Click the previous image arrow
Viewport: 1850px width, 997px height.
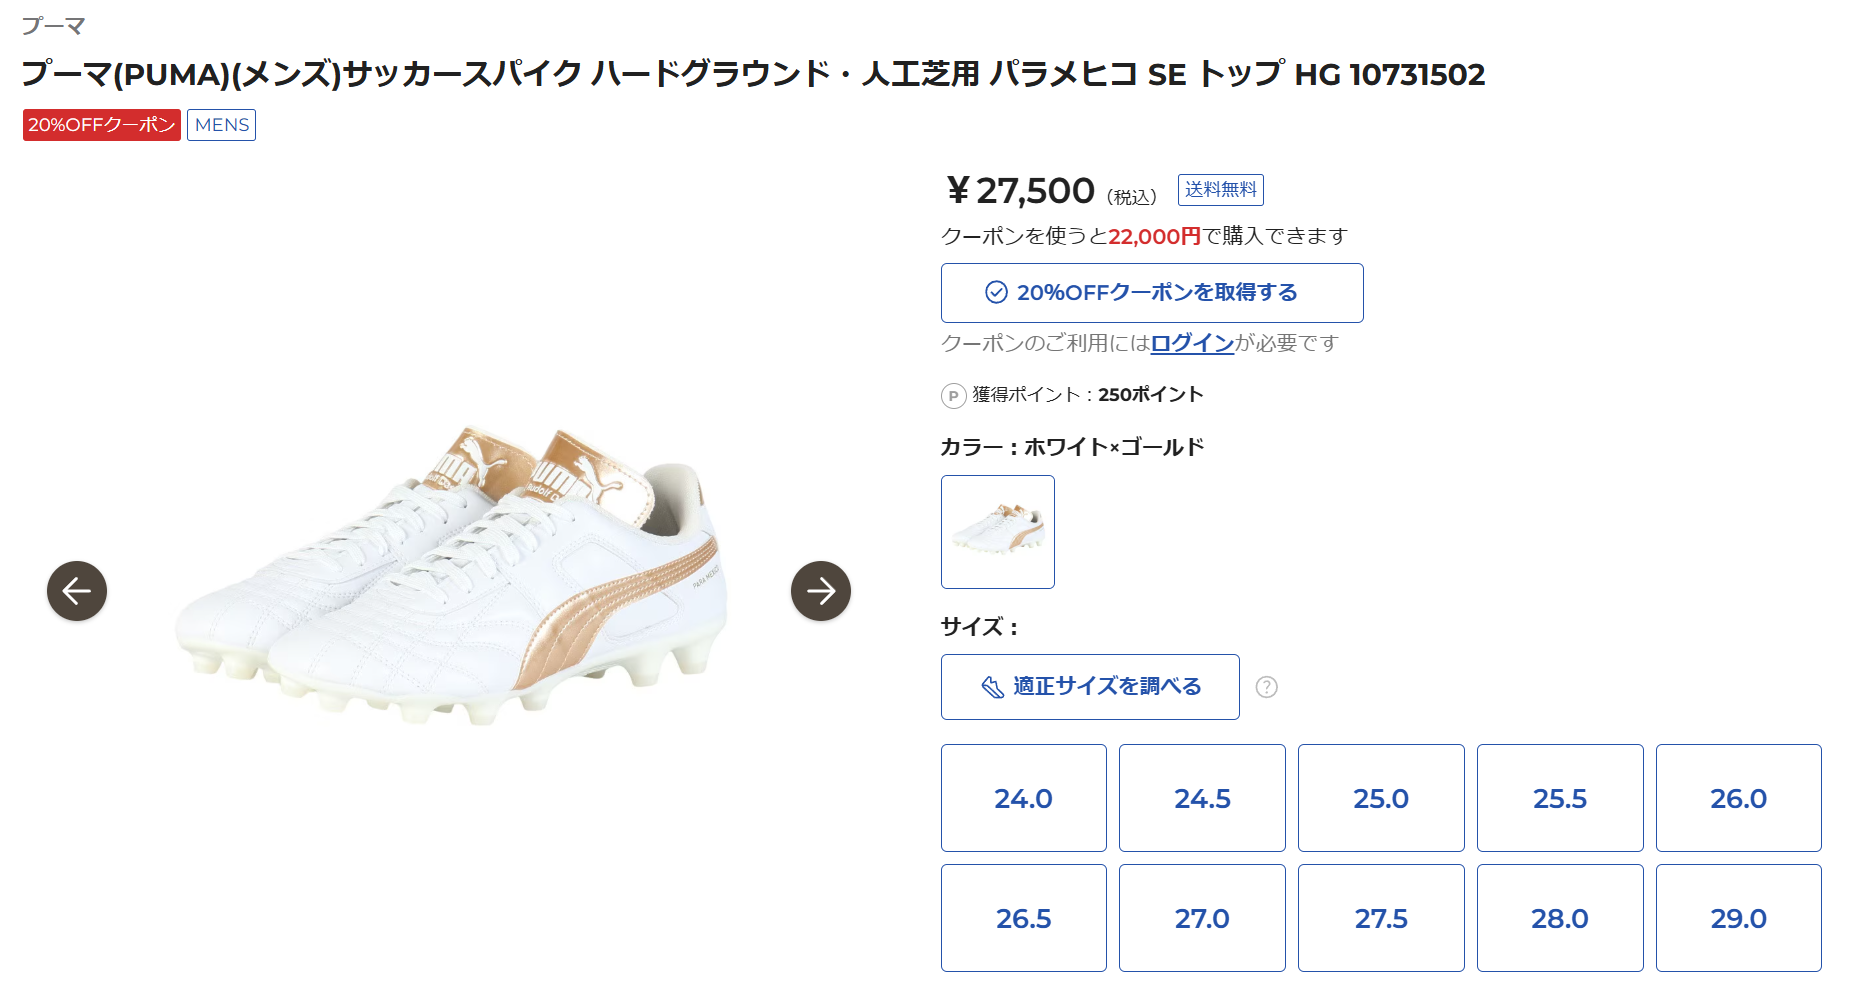(77, 591)
